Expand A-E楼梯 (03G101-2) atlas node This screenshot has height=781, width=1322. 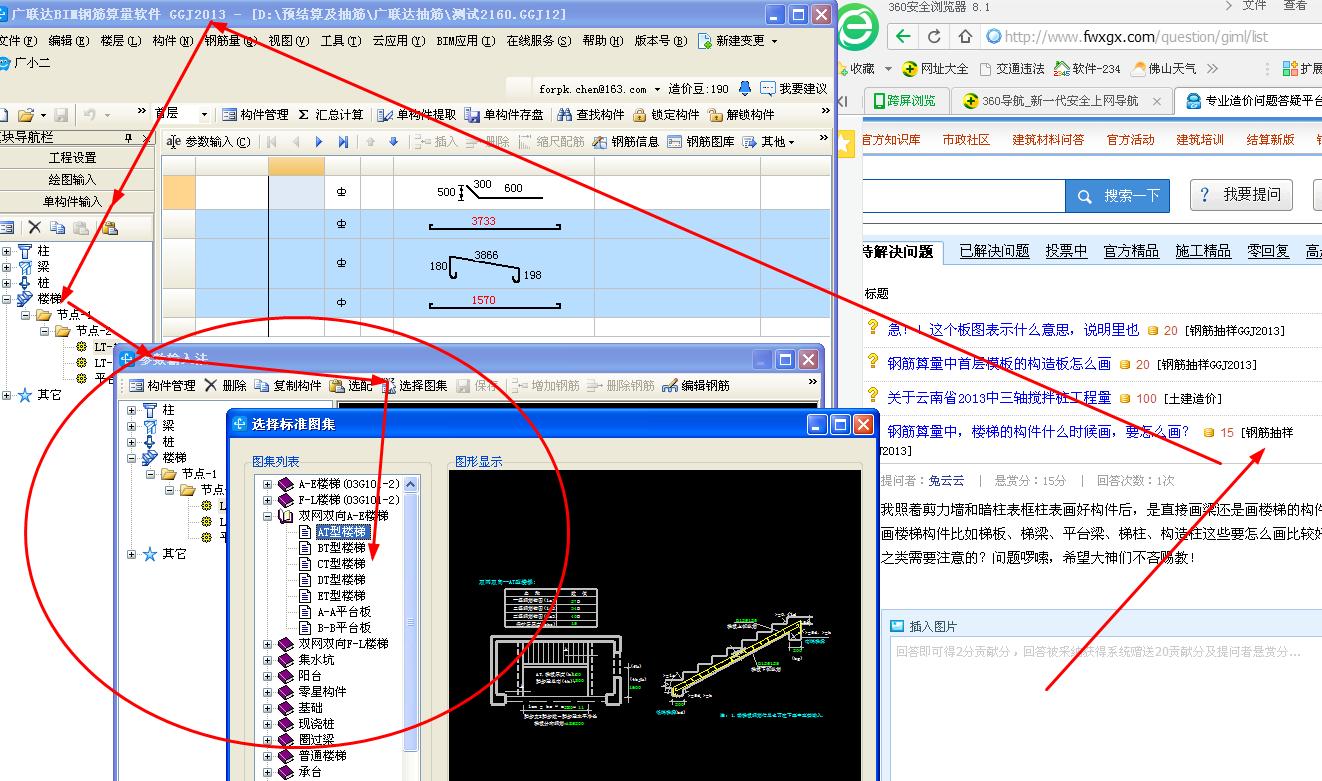click(x=268, y=484)
